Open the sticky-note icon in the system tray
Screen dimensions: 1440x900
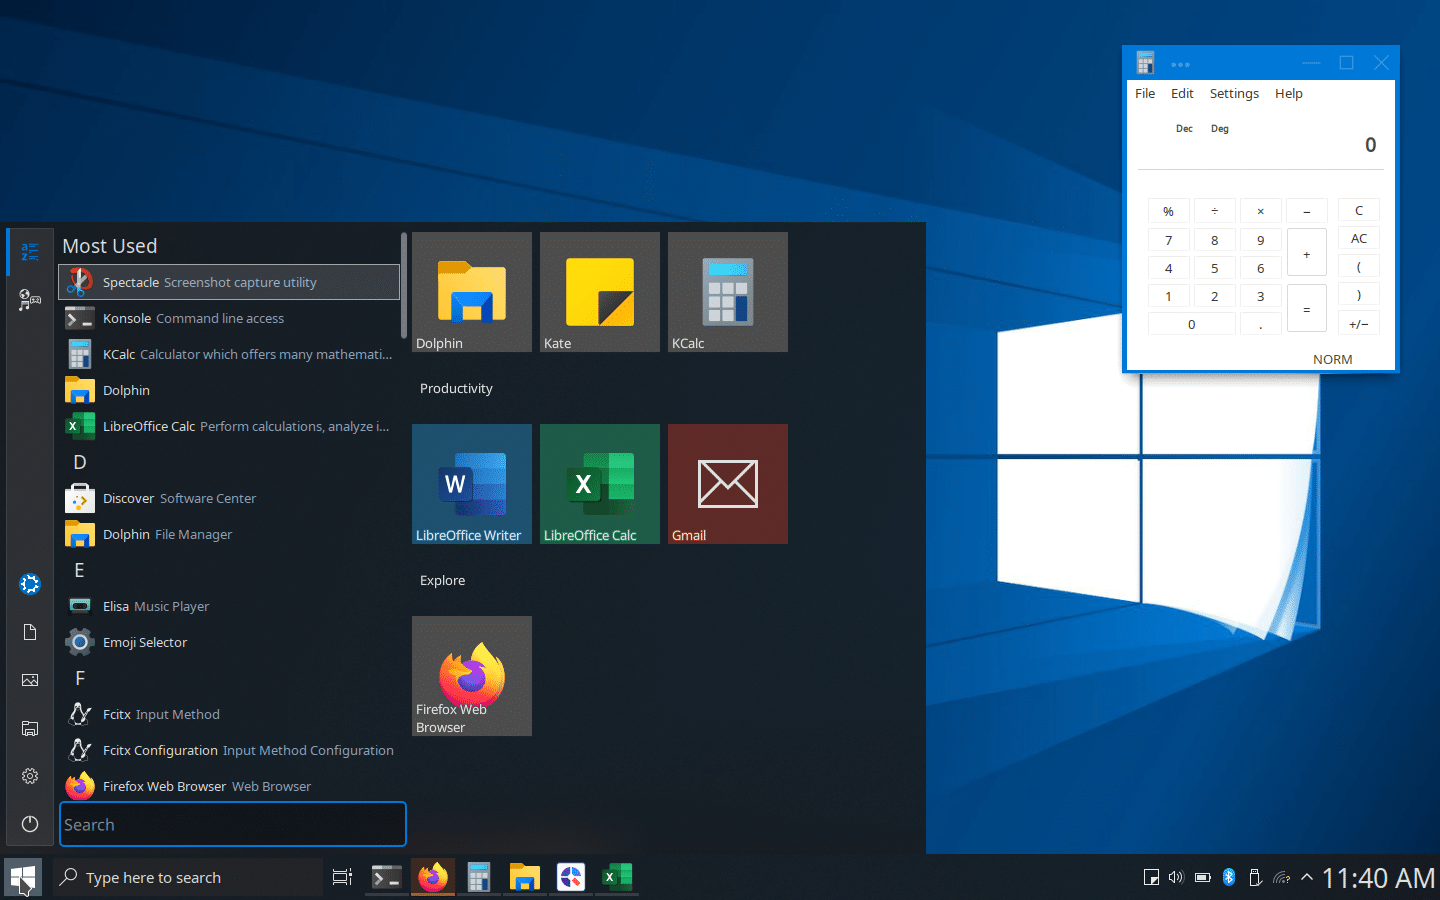point(1151,877)
